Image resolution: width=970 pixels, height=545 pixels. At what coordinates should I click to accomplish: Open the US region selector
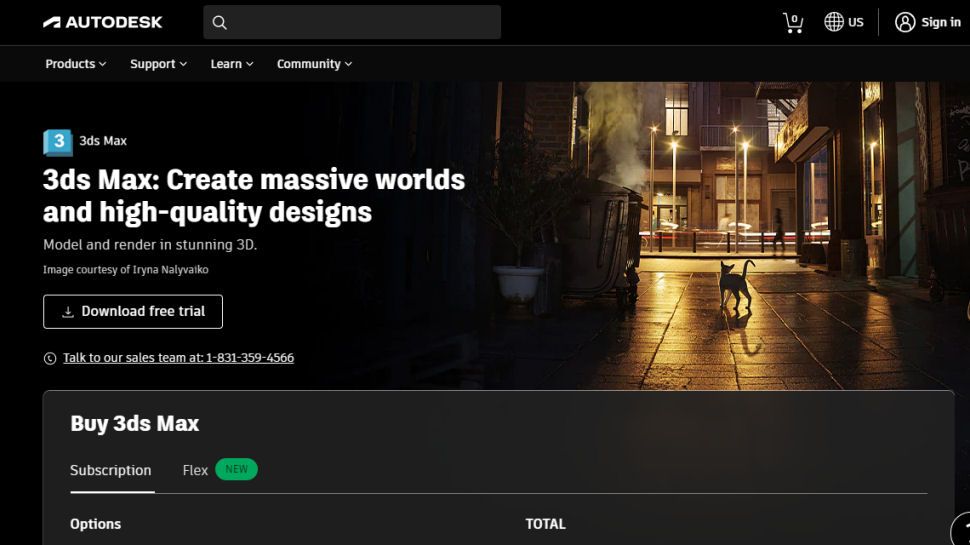pyautogui.click(x=844, y=22)
